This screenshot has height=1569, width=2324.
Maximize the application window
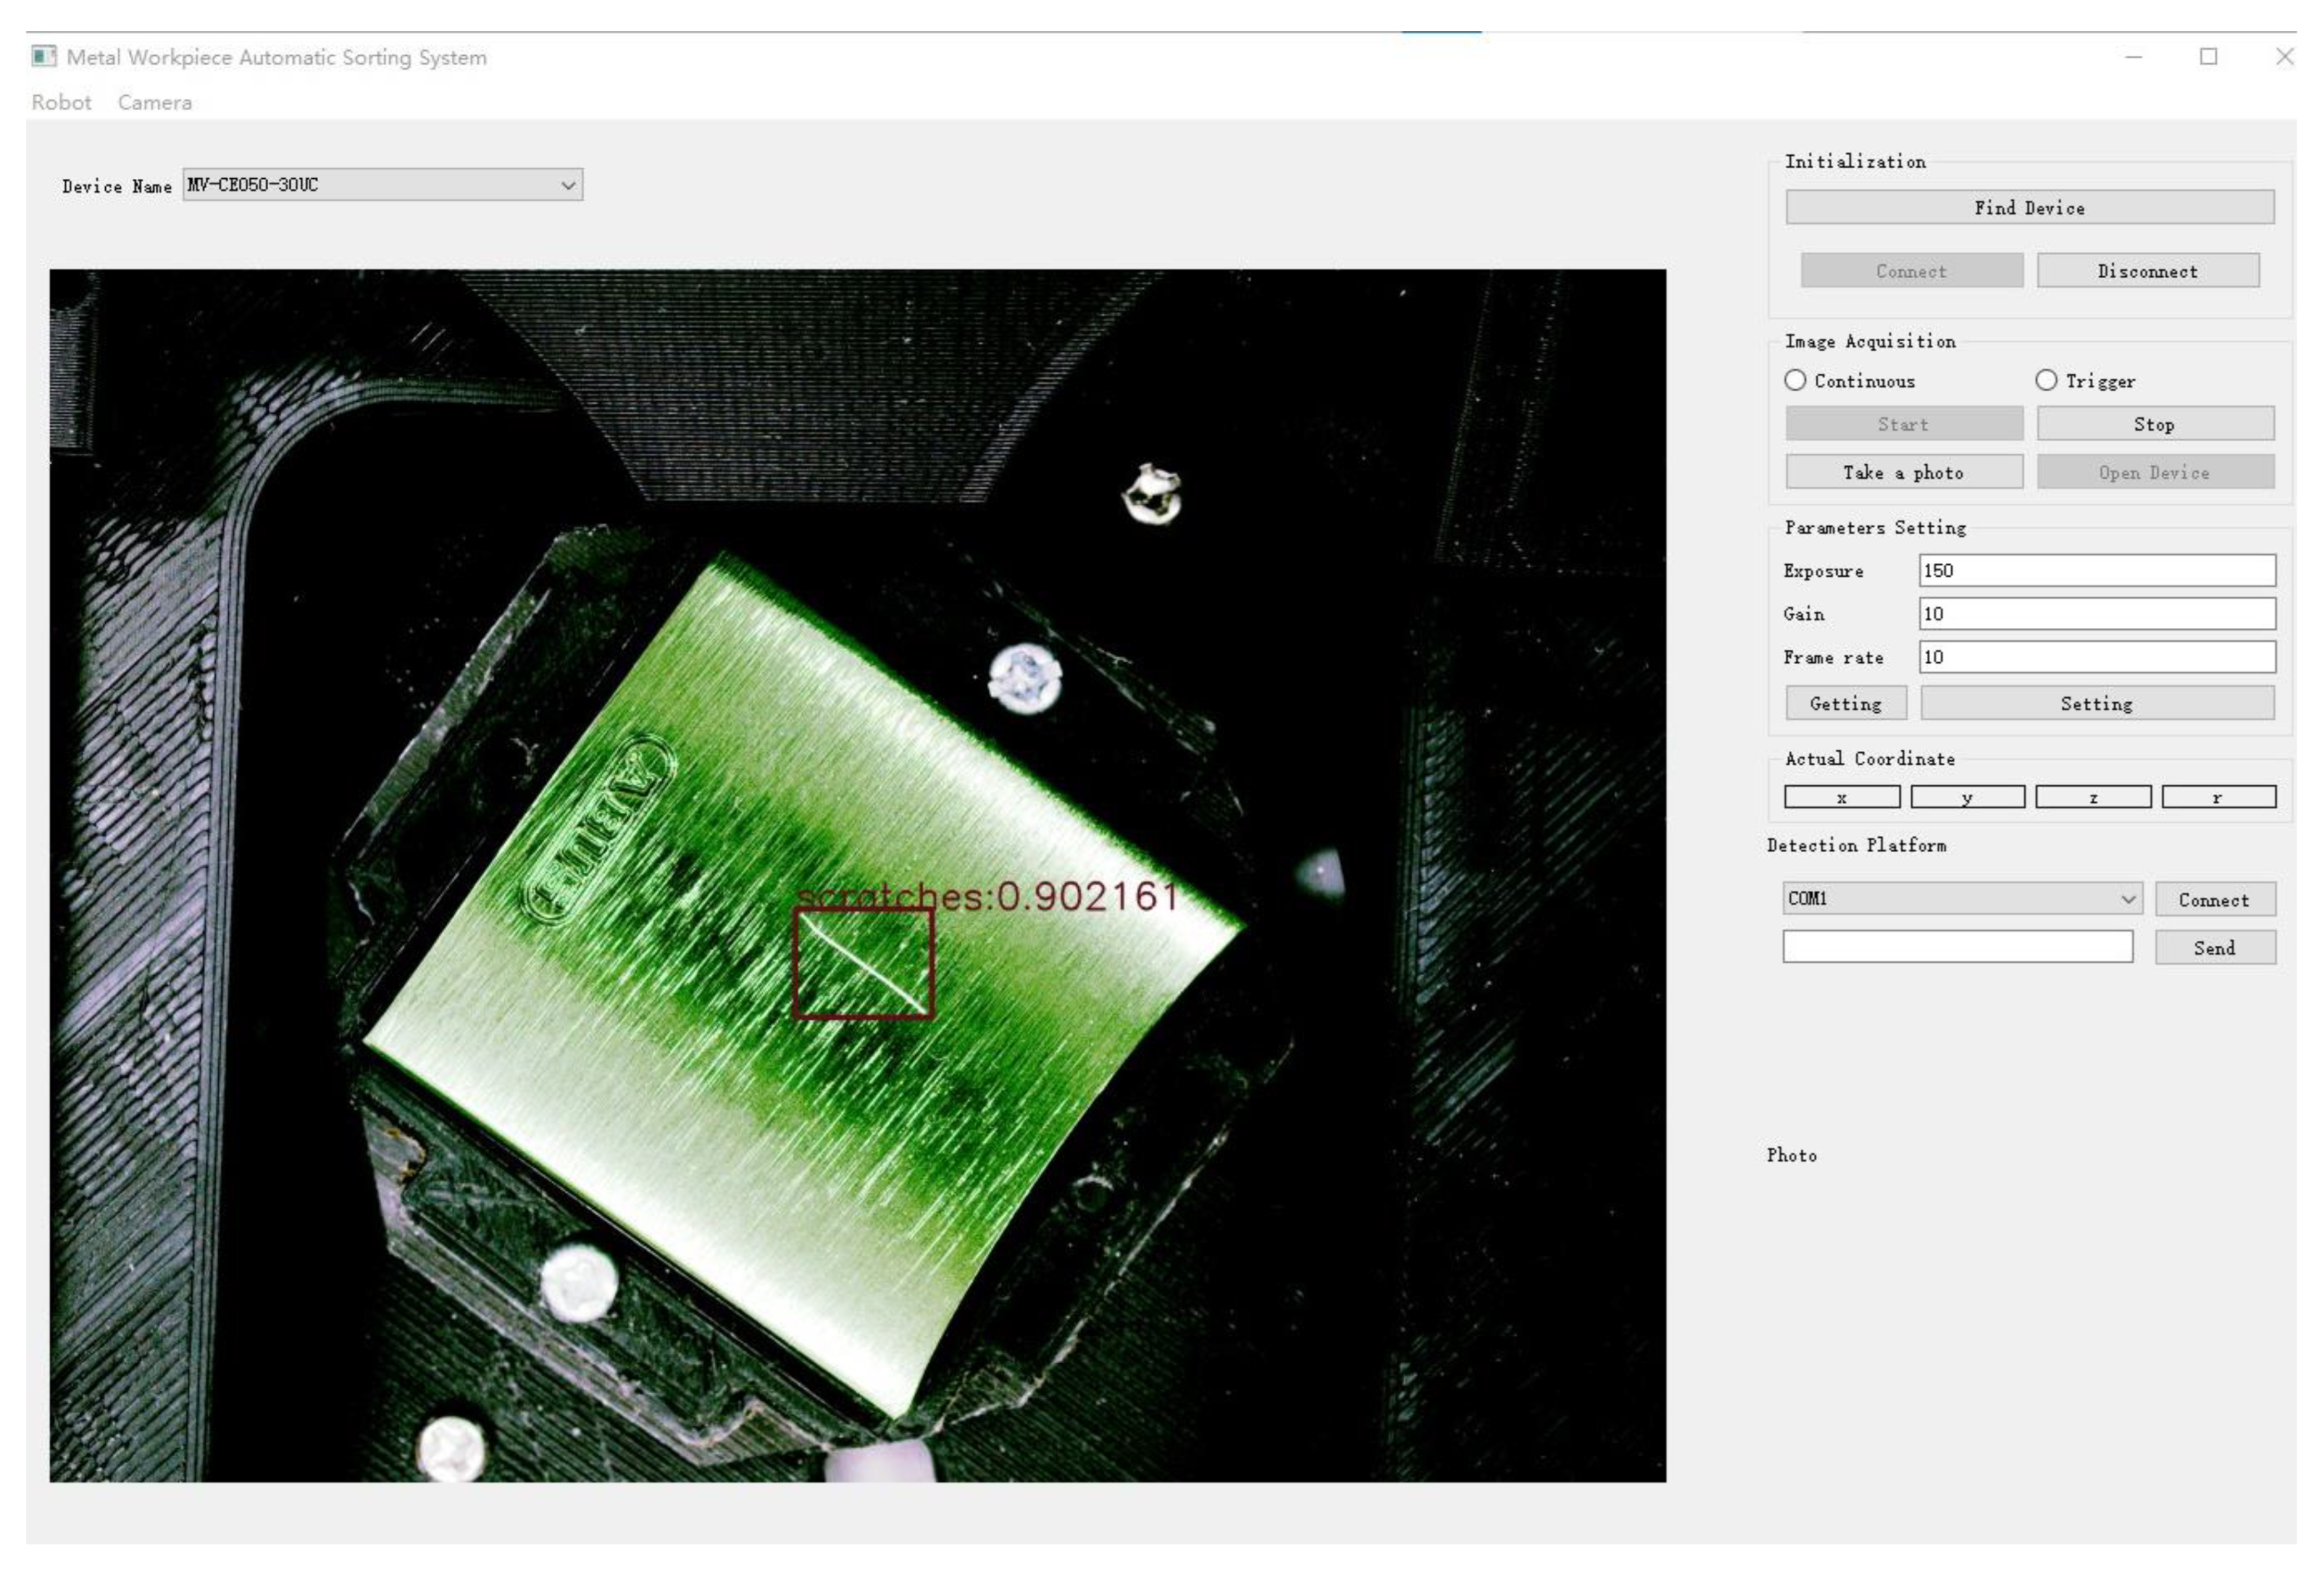pyautogui.click(x=2208, y=57)
